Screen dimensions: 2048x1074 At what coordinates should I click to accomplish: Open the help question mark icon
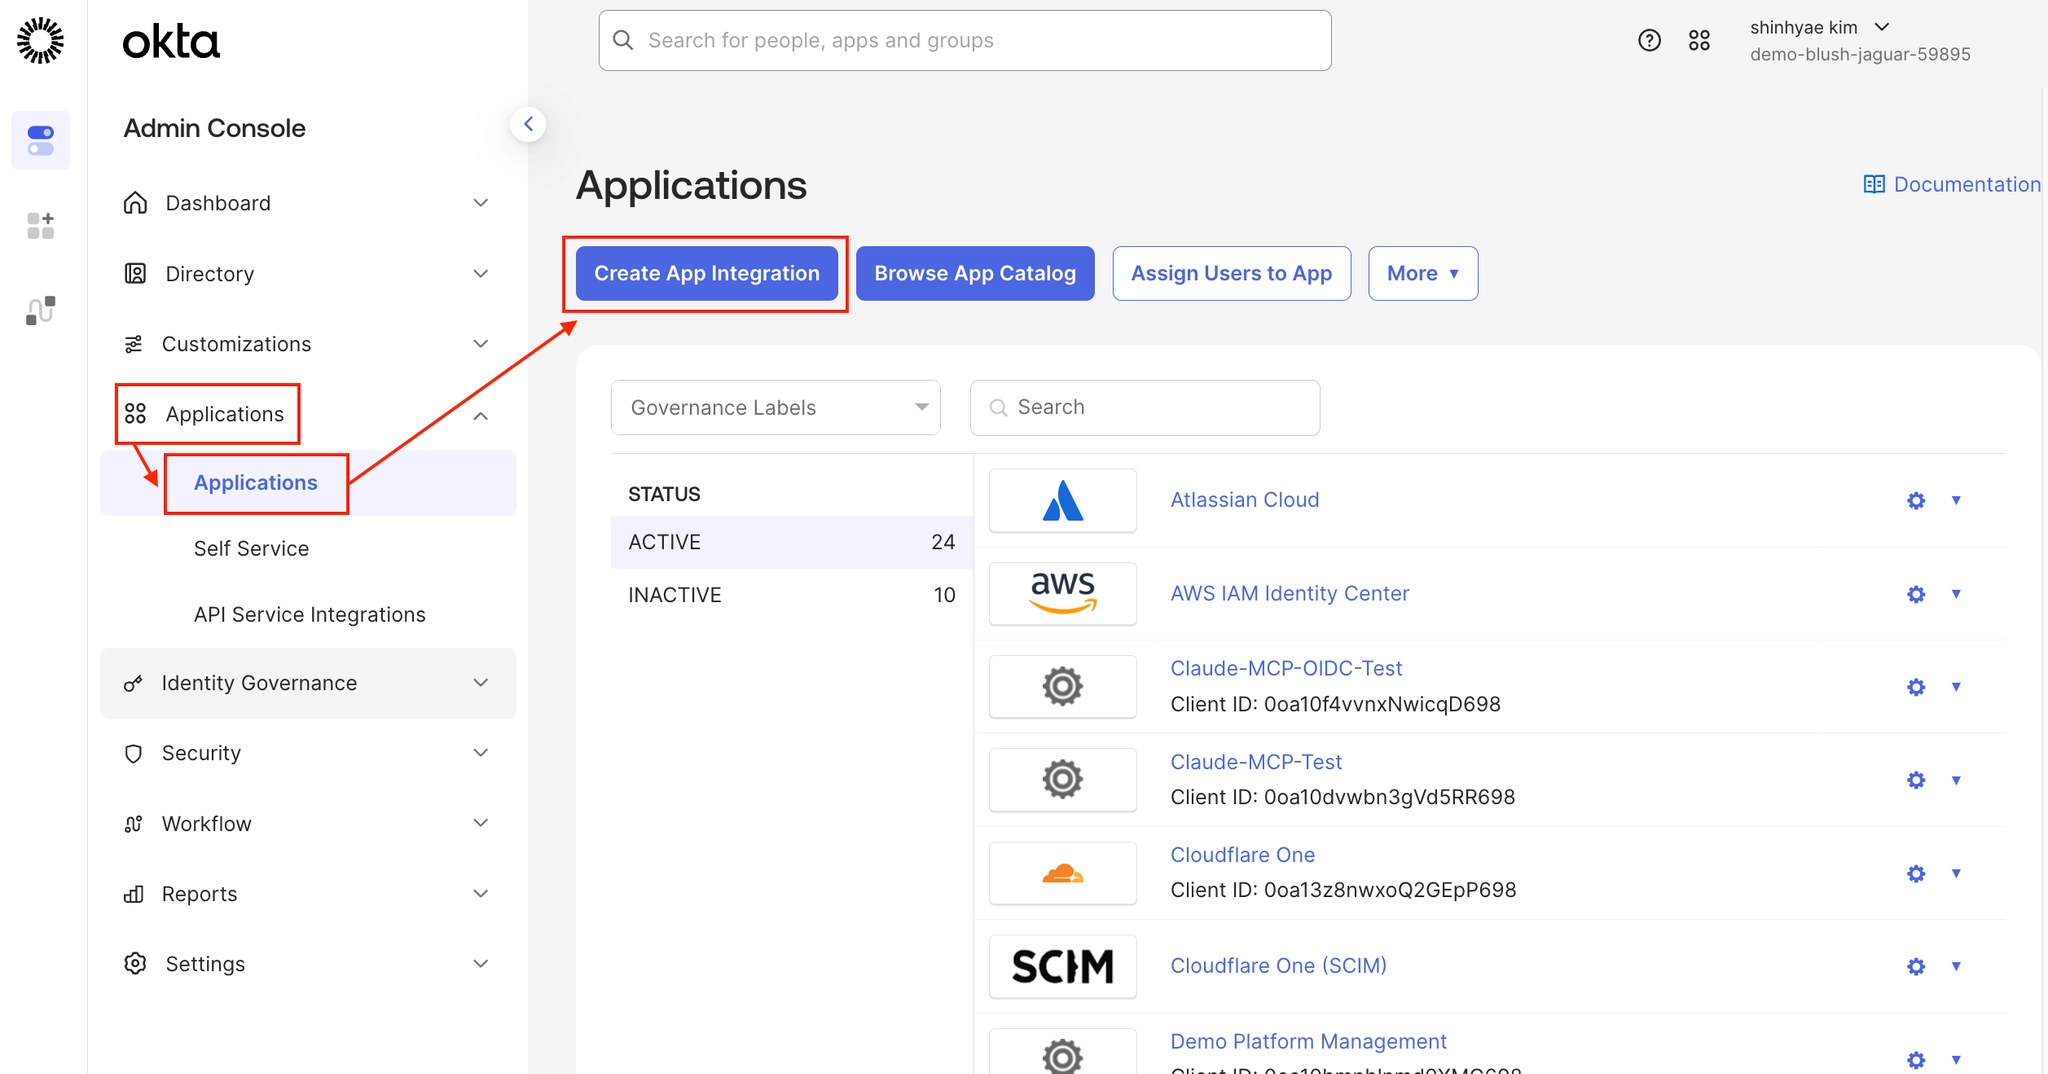pos(1649,40)
